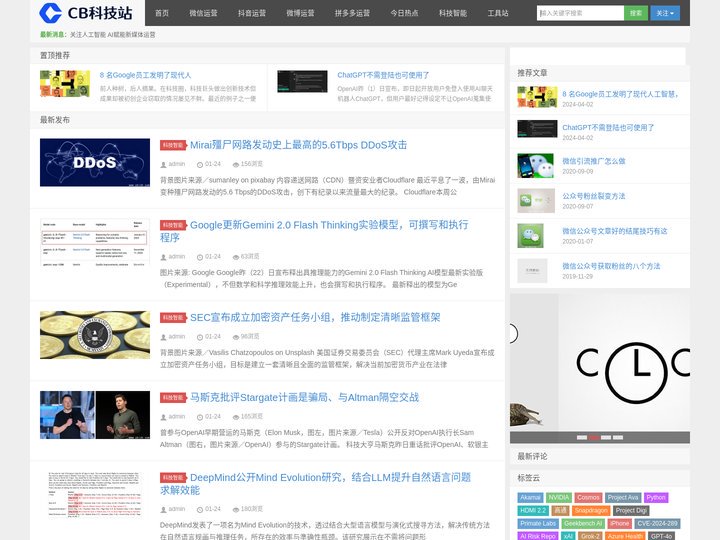Expand the blue 关注 dropdown
This screenshot has width=720, height=540.
[x=665, y=13]
